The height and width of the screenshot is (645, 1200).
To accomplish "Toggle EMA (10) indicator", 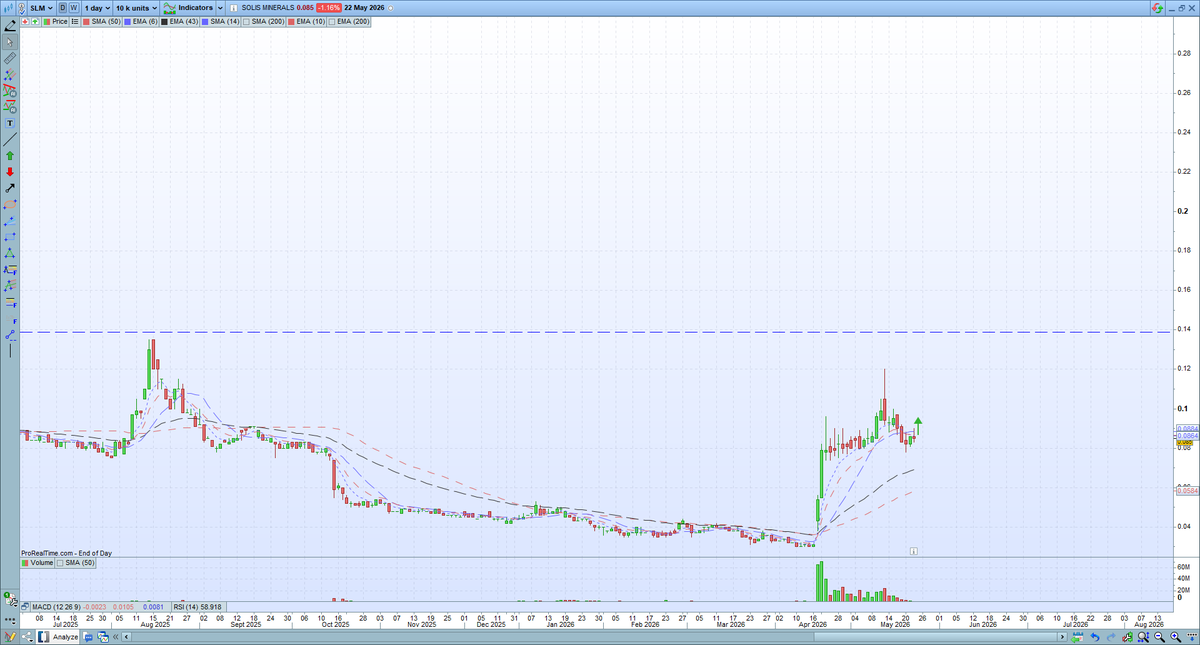I will point(306,21).
